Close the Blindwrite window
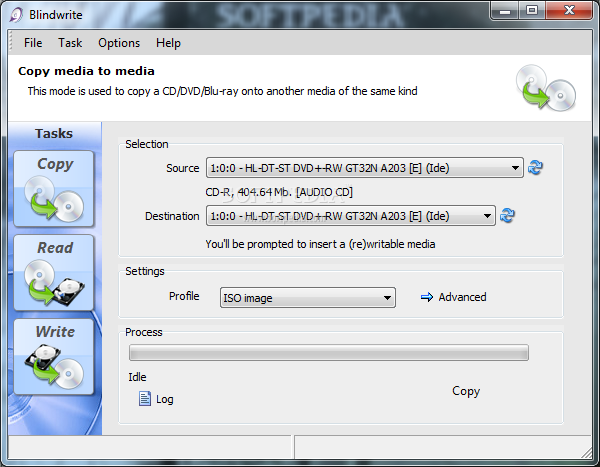600x467 pixels. 569,10
